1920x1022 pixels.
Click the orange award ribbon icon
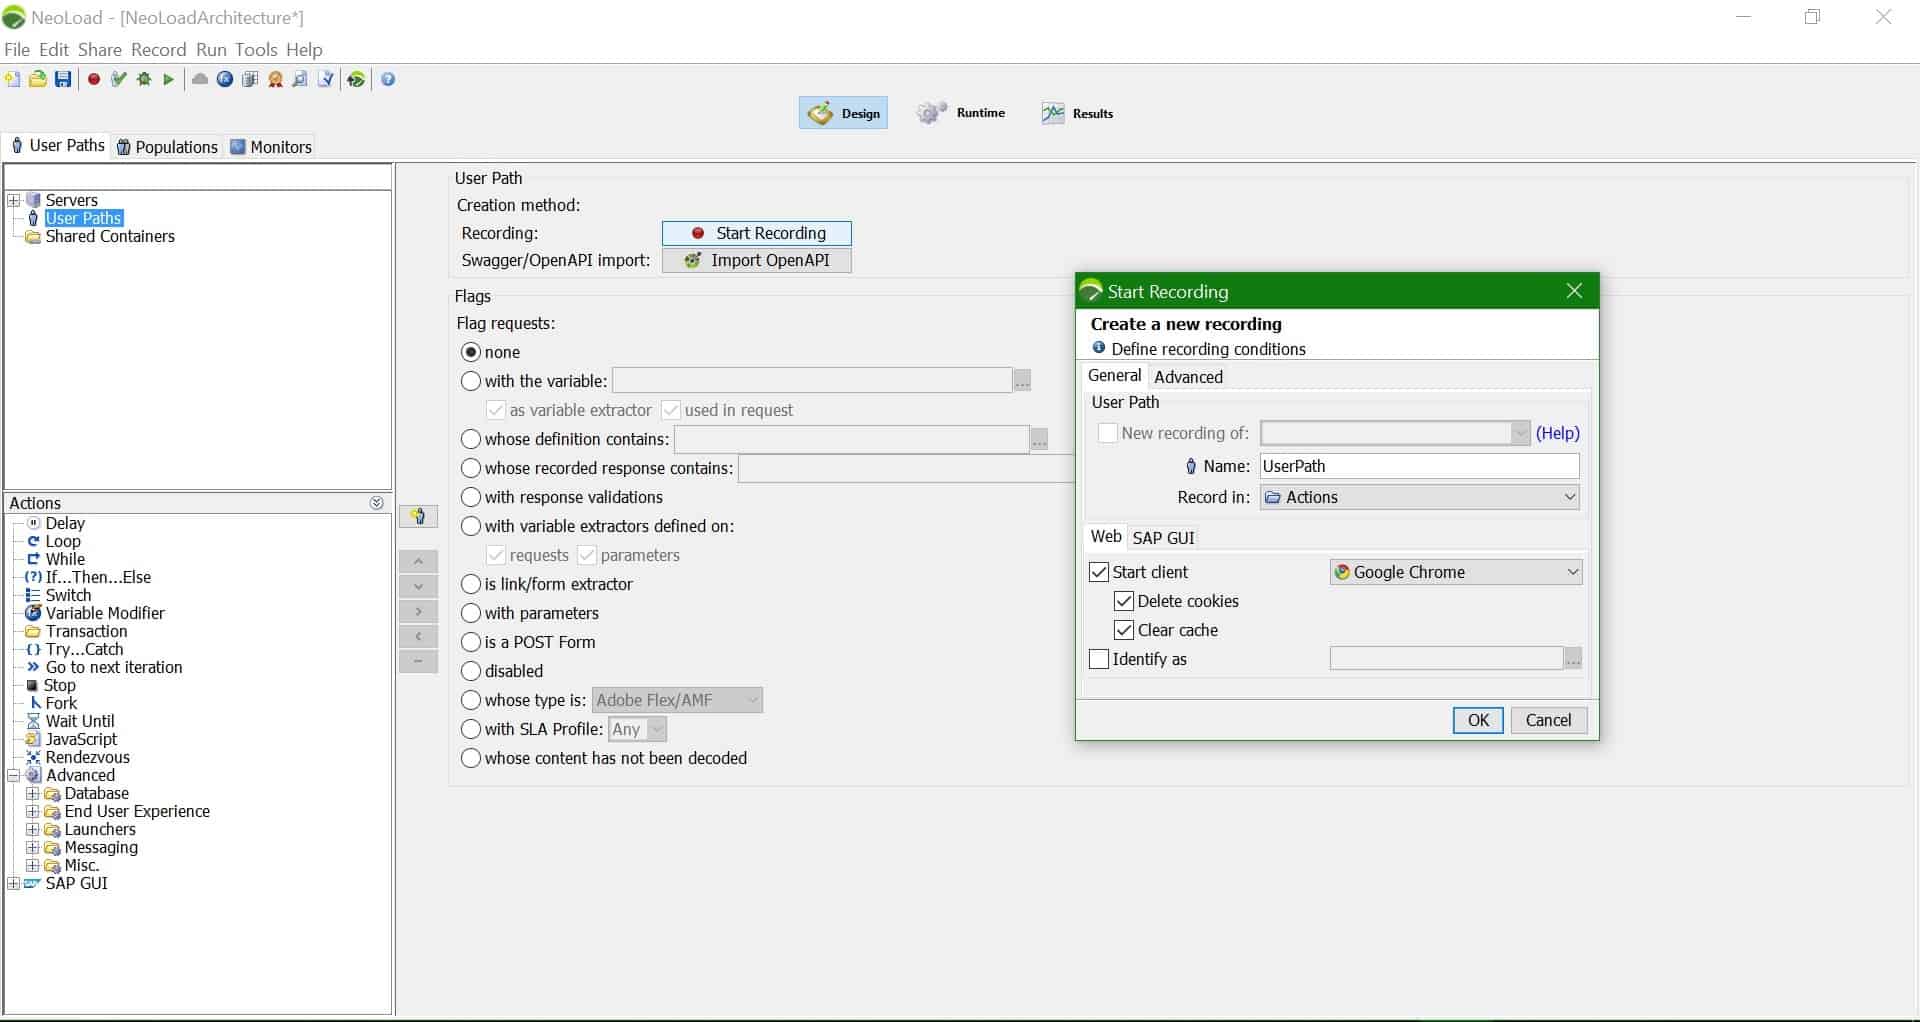point(276,79)
